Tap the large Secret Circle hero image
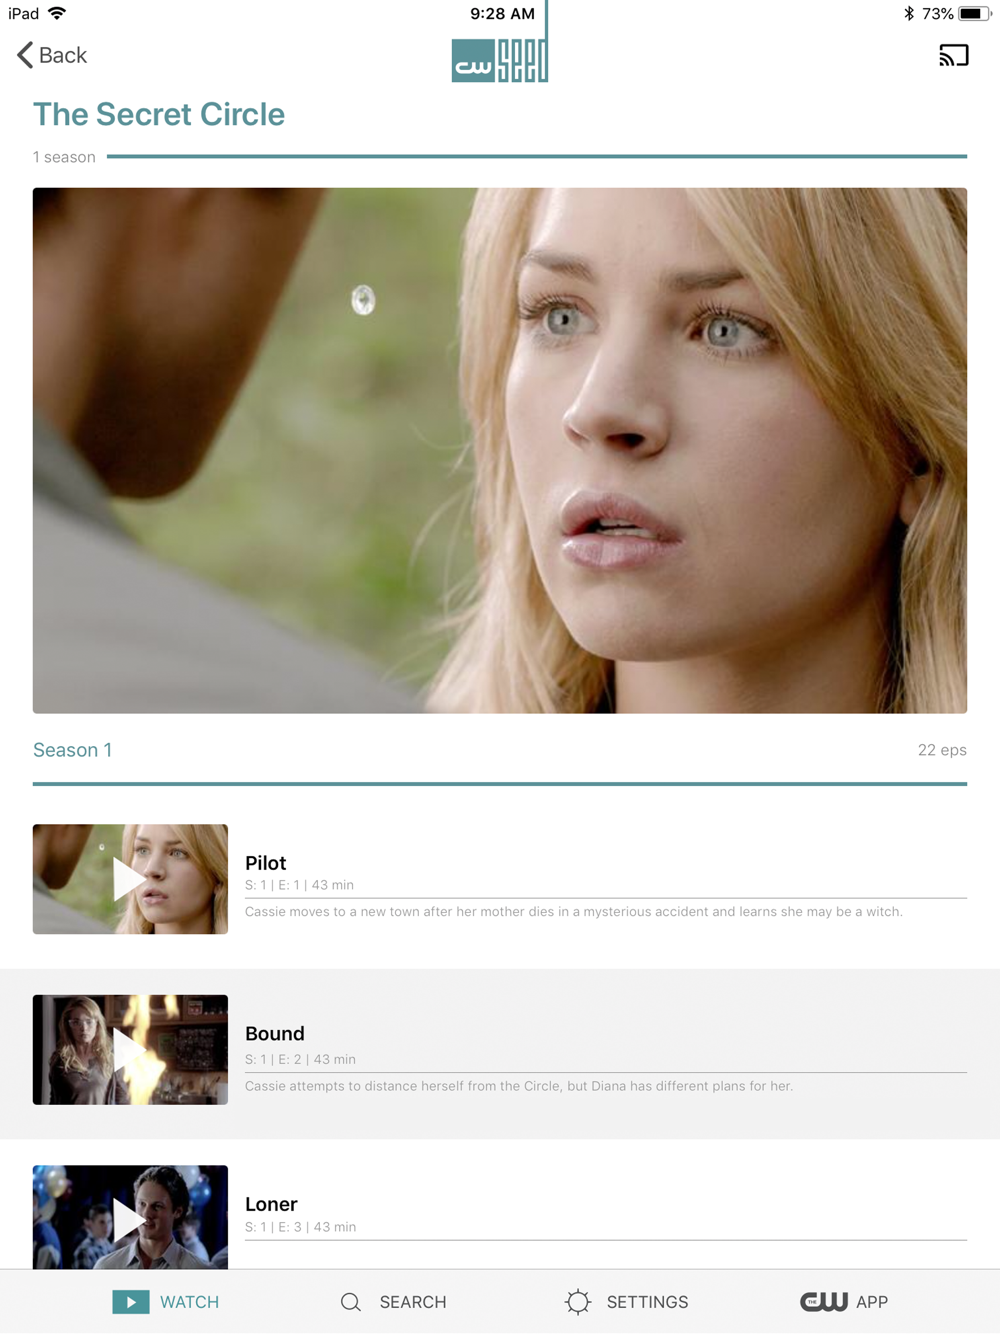 [500, 450]
